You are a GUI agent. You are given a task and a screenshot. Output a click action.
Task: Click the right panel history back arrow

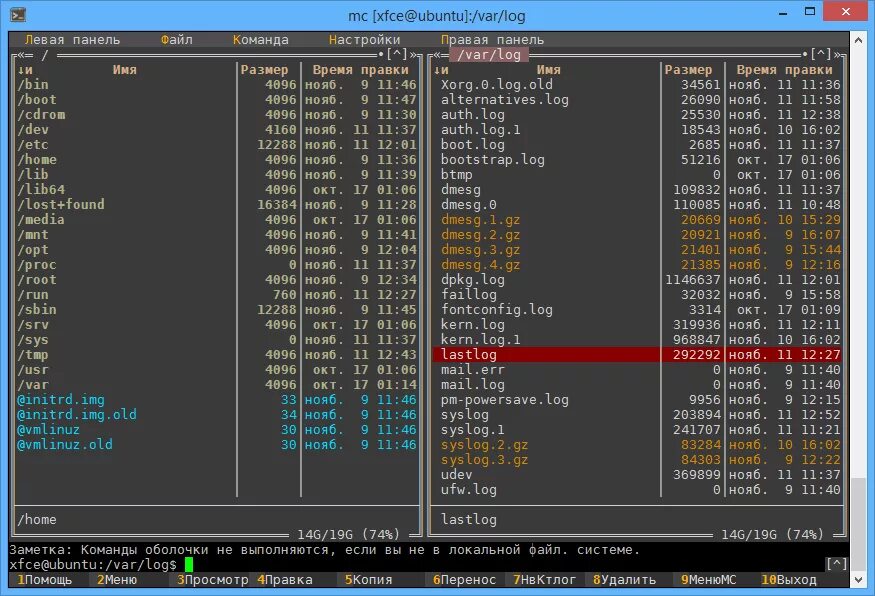point(437,55)
